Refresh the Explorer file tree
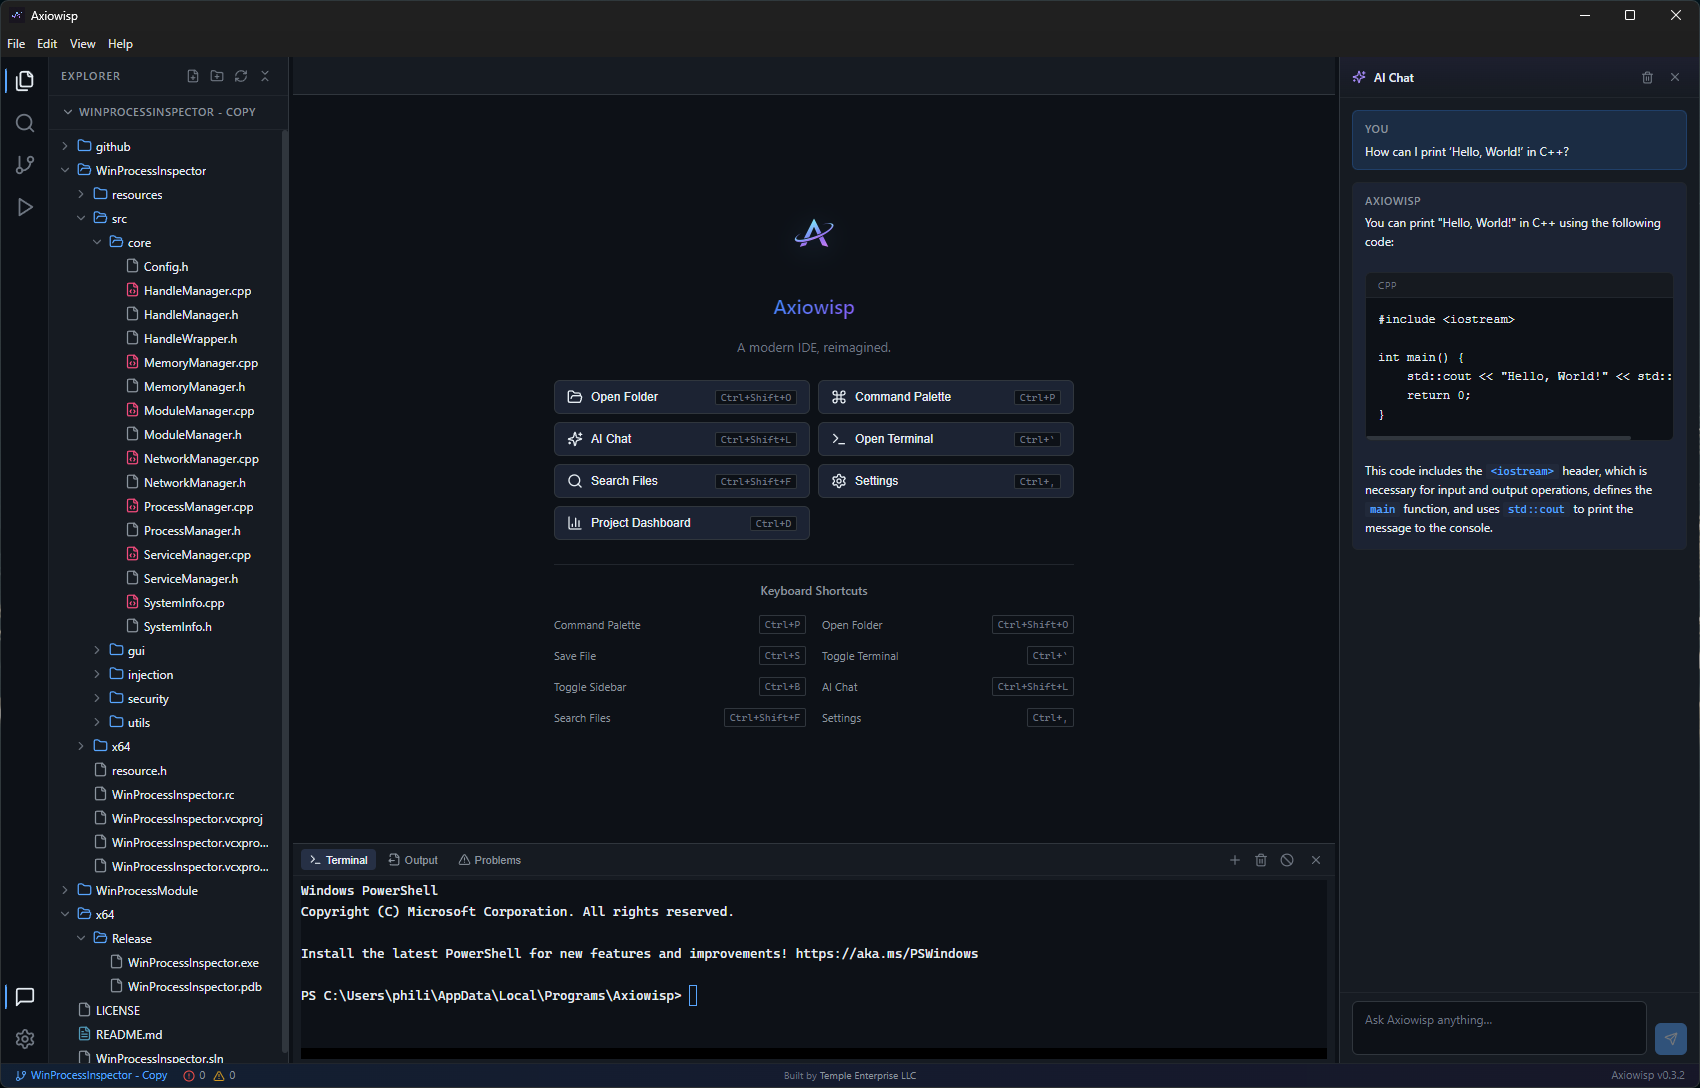This screenshot has height=1088, width=1700. 241,76
